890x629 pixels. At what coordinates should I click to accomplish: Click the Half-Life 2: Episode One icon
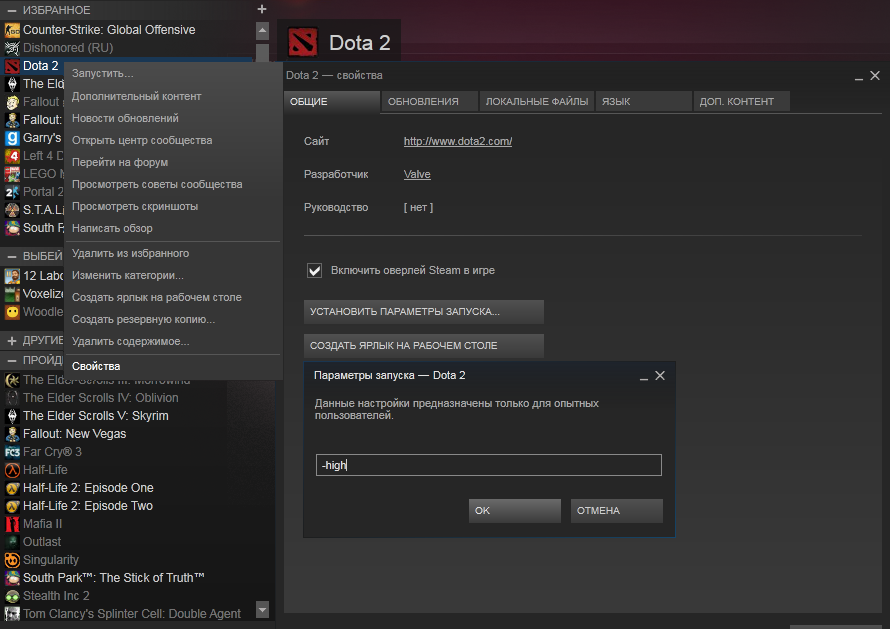[12, 488]
